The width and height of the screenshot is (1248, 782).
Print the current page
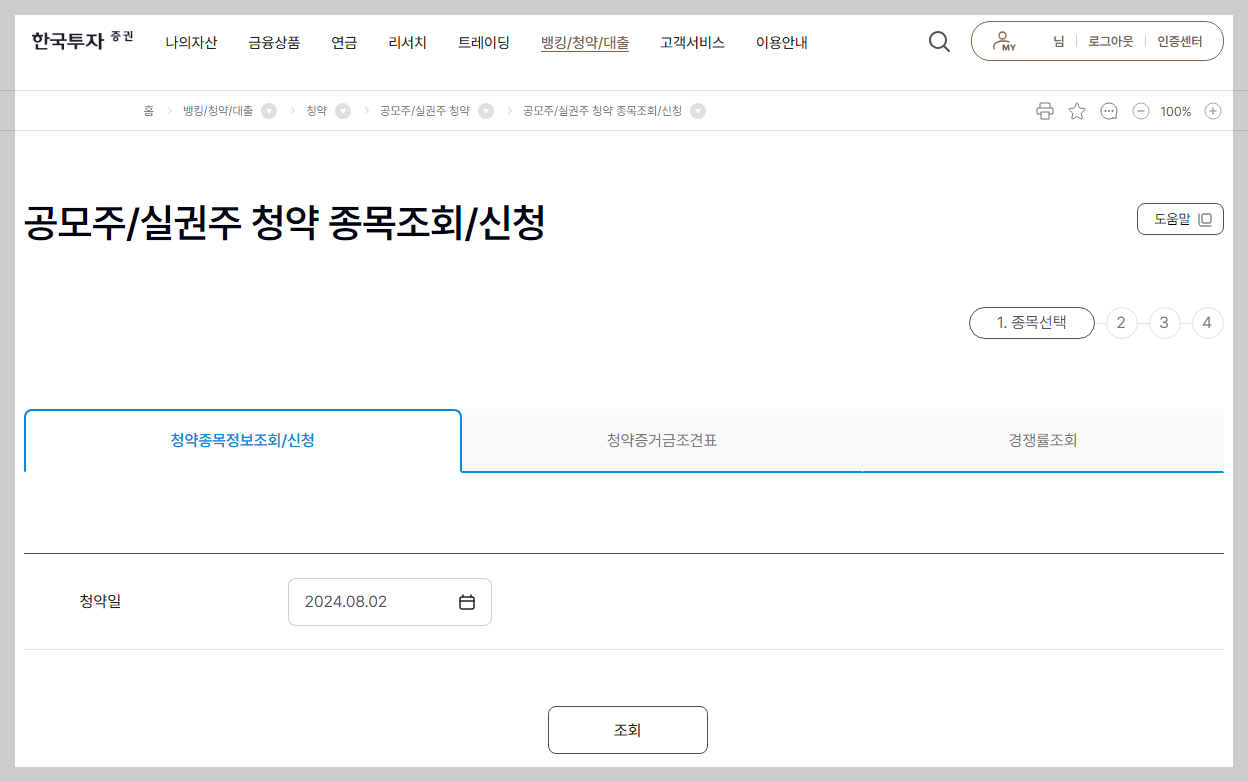[x=1044, y=110]
